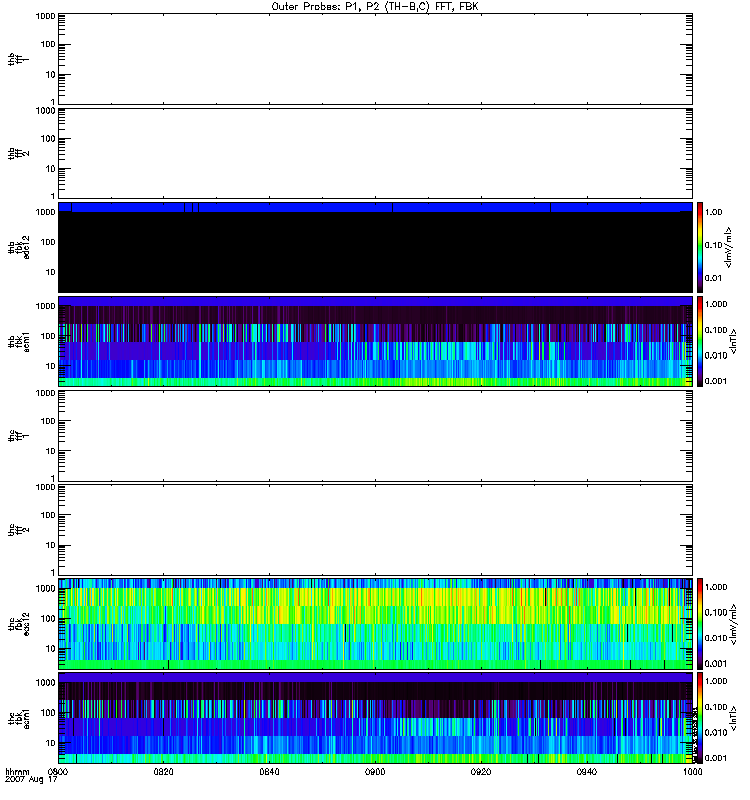The width and height of the screenshot is (750, 800).
Task: Click the thb edc12 mV/m color bar
Action: tap(701, 247)
